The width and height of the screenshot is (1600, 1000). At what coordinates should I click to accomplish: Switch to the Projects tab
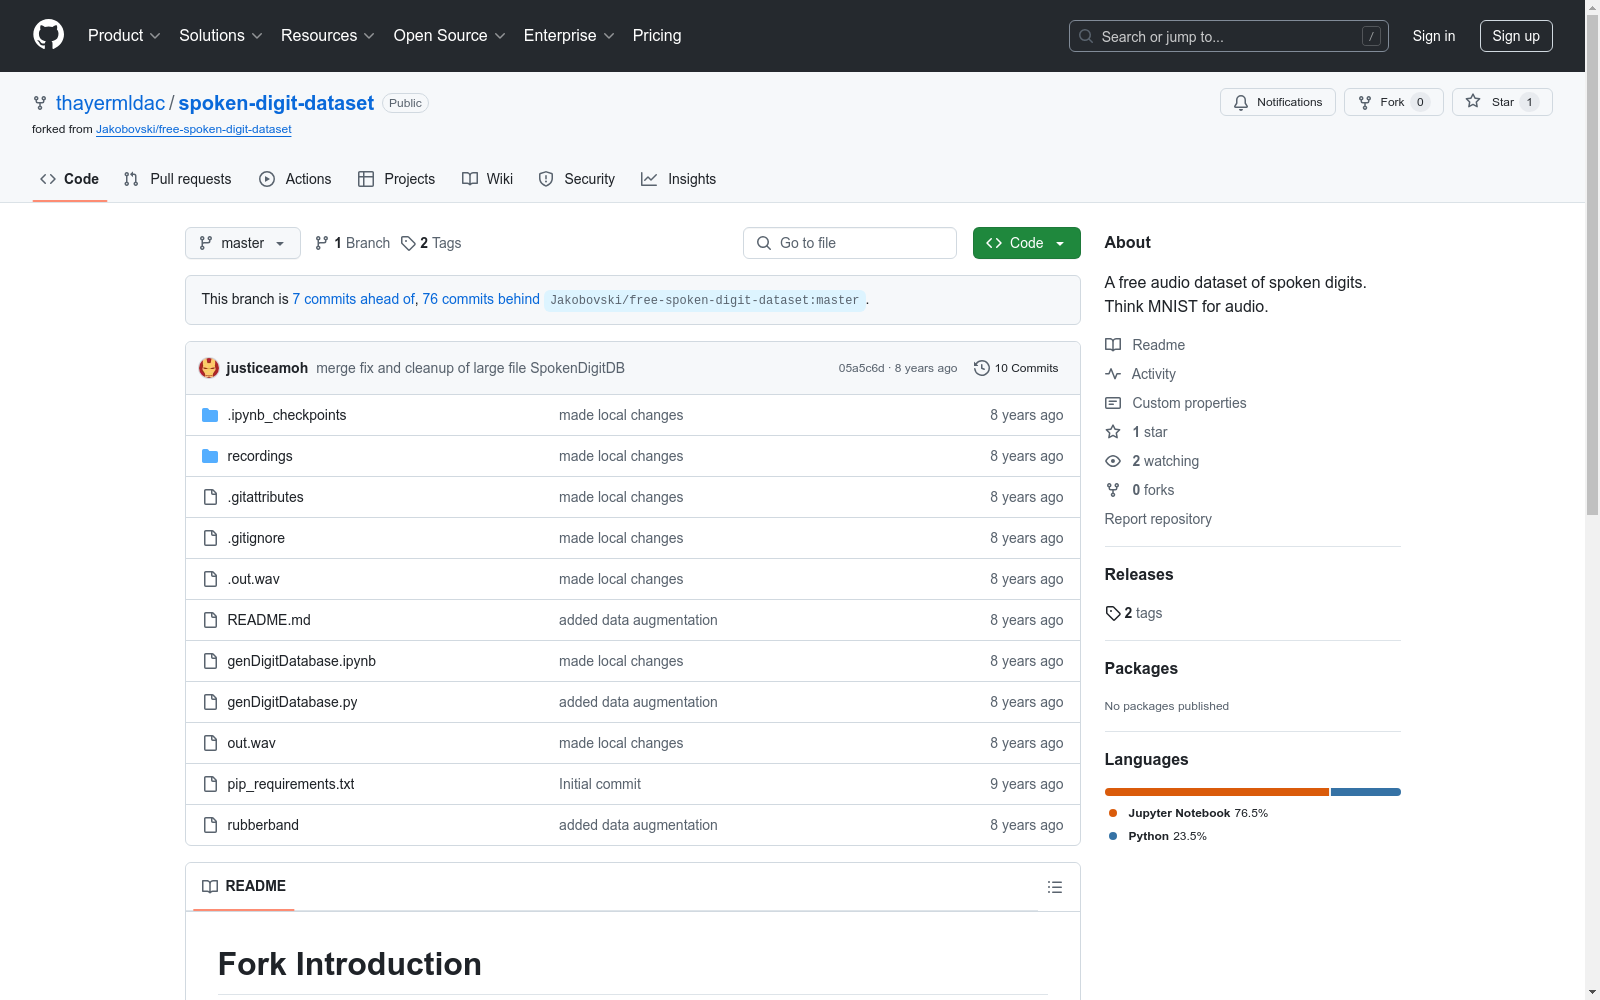click(397, 179)
